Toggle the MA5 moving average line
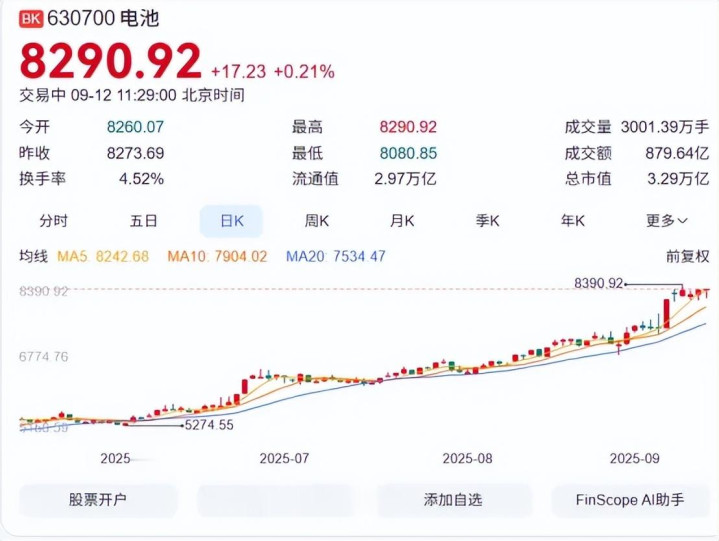The height and width of the screenshot is (541, 719). [x=103, y=257]
